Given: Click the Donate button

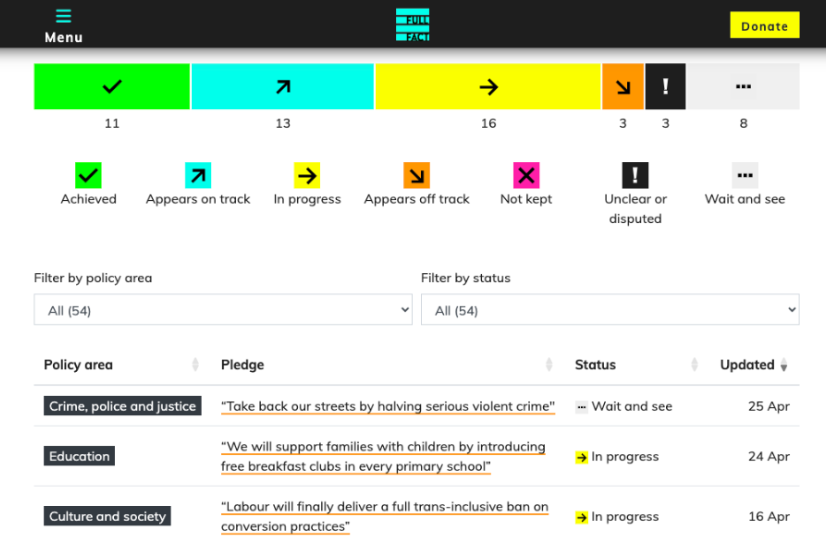Looking at the screenshot, I should [764, 25].
